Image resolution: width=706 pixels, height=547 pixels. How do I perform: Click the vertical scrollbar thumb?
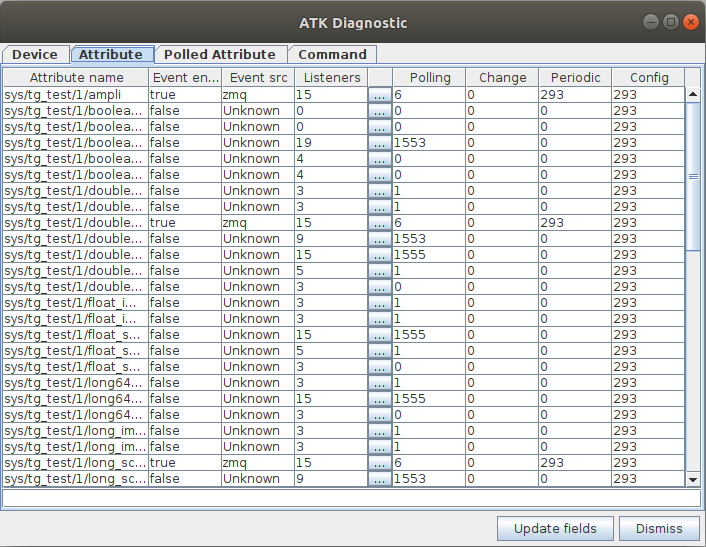point(693,176)
